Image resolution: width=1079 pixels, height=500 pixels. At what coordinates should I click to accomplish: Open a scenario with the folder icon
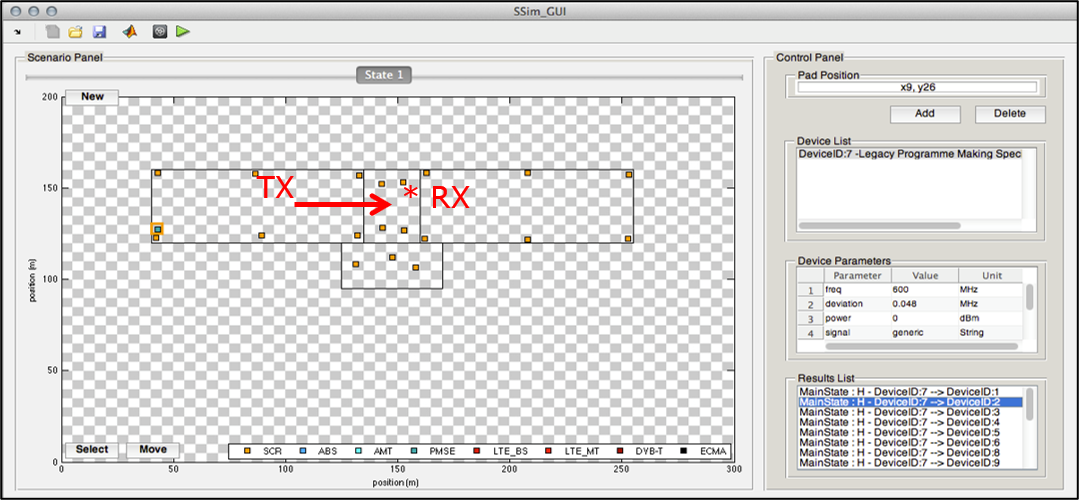click(x=75, y=32)
